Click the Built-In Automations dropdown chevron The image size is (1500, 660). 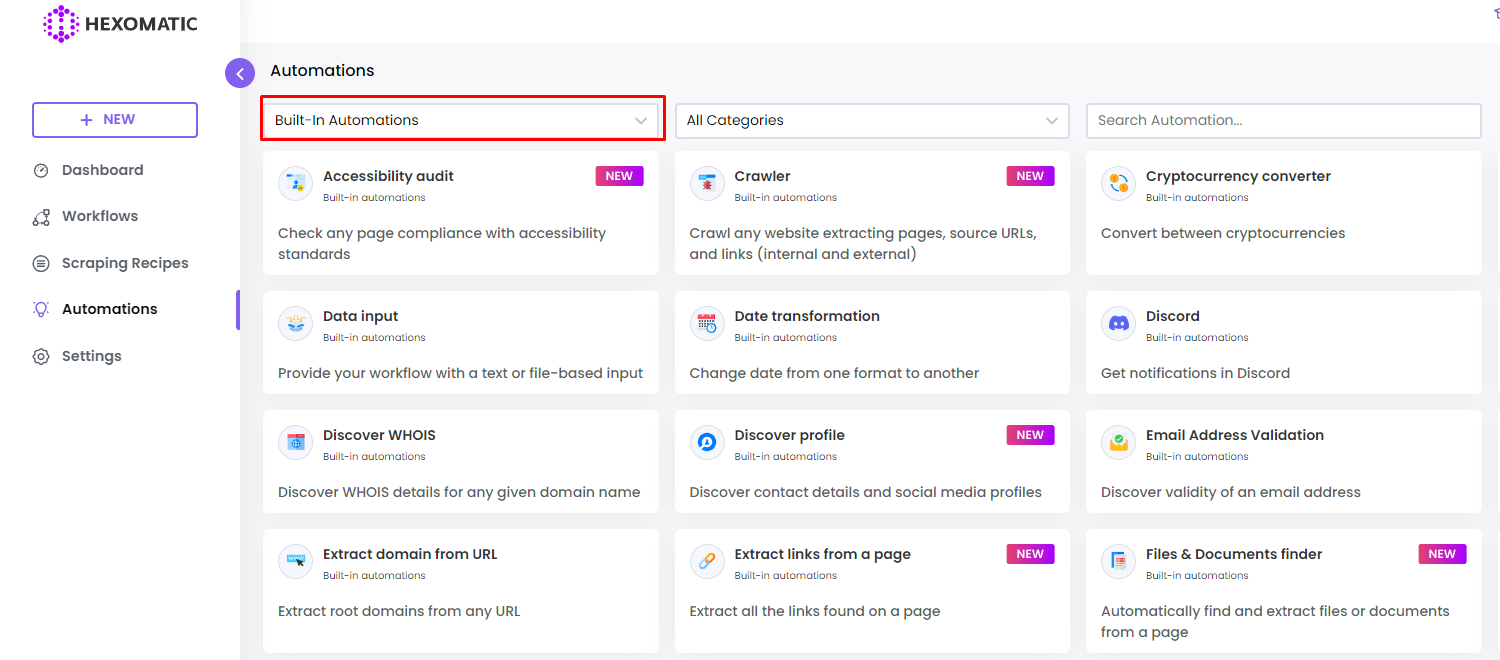click(641, 121)
